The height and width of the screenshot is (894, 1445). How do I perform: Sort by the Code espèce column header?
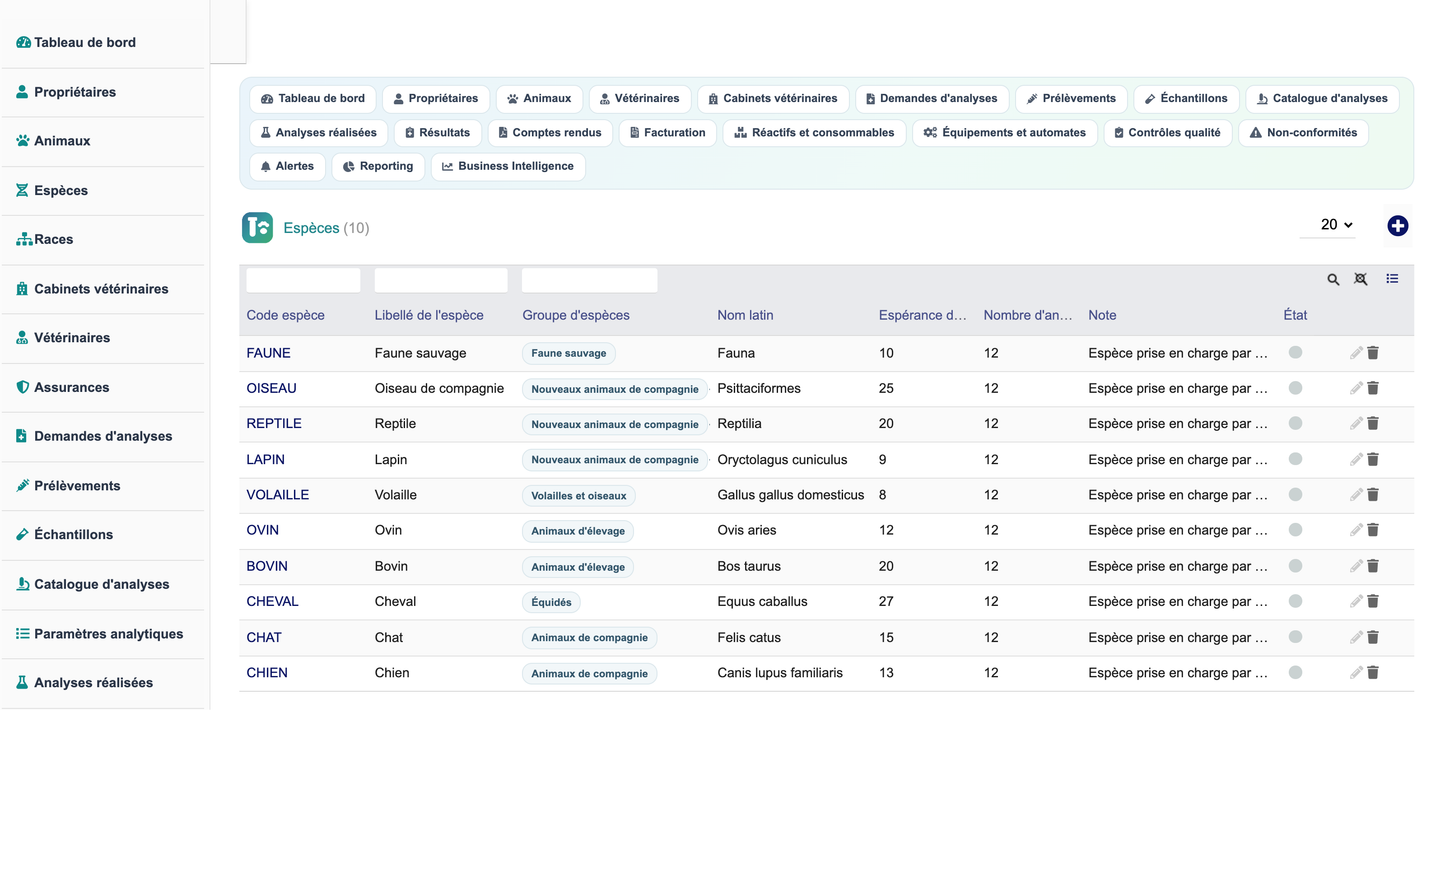coord(286,315)
